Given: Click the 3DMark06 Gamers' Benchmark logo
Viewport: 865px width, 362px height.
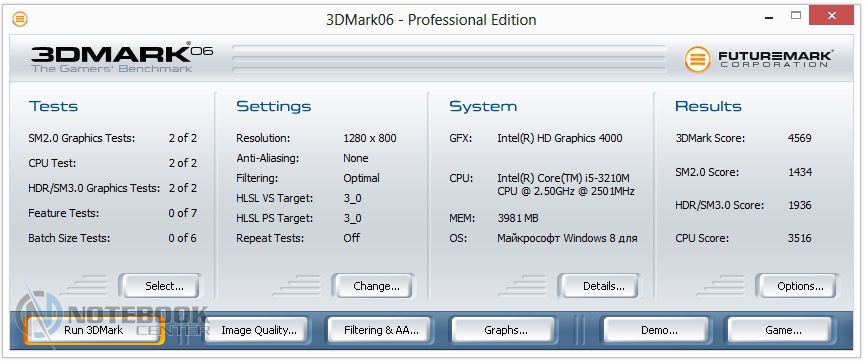Looking at the screenshot, I should click(x=121, y=57).
